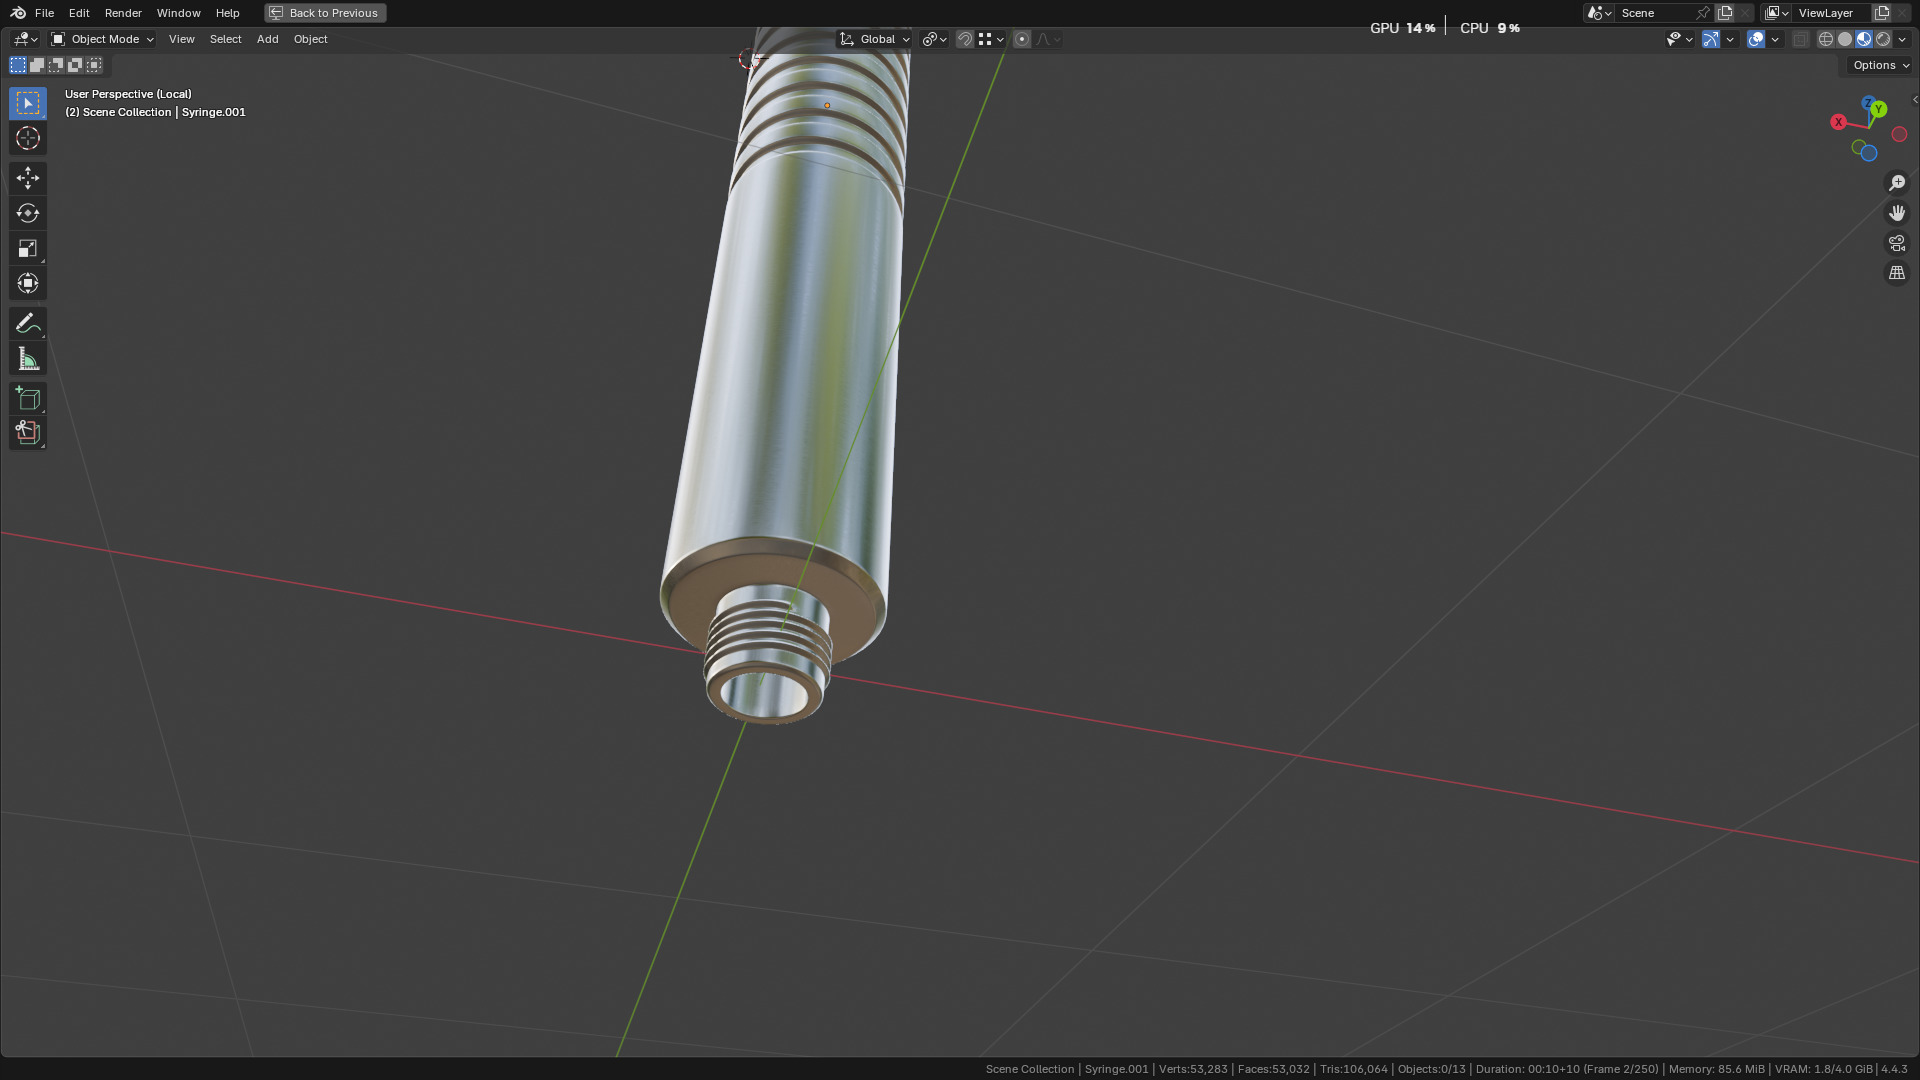Screen dimensions: 1920x1080
Task: Click the Z axis on navigation gizmo
Action: (1867, 102)
